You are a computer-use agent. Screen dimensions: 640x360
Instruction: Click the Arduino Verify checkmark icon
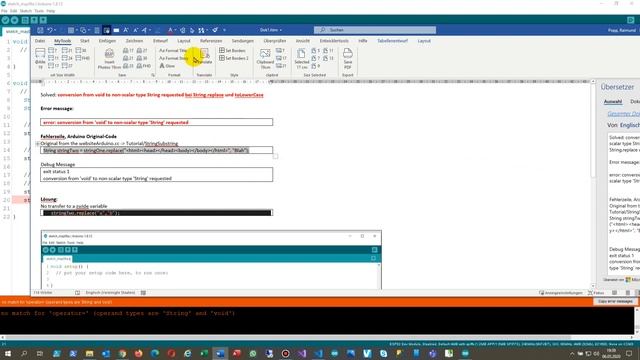pos(5,20)
